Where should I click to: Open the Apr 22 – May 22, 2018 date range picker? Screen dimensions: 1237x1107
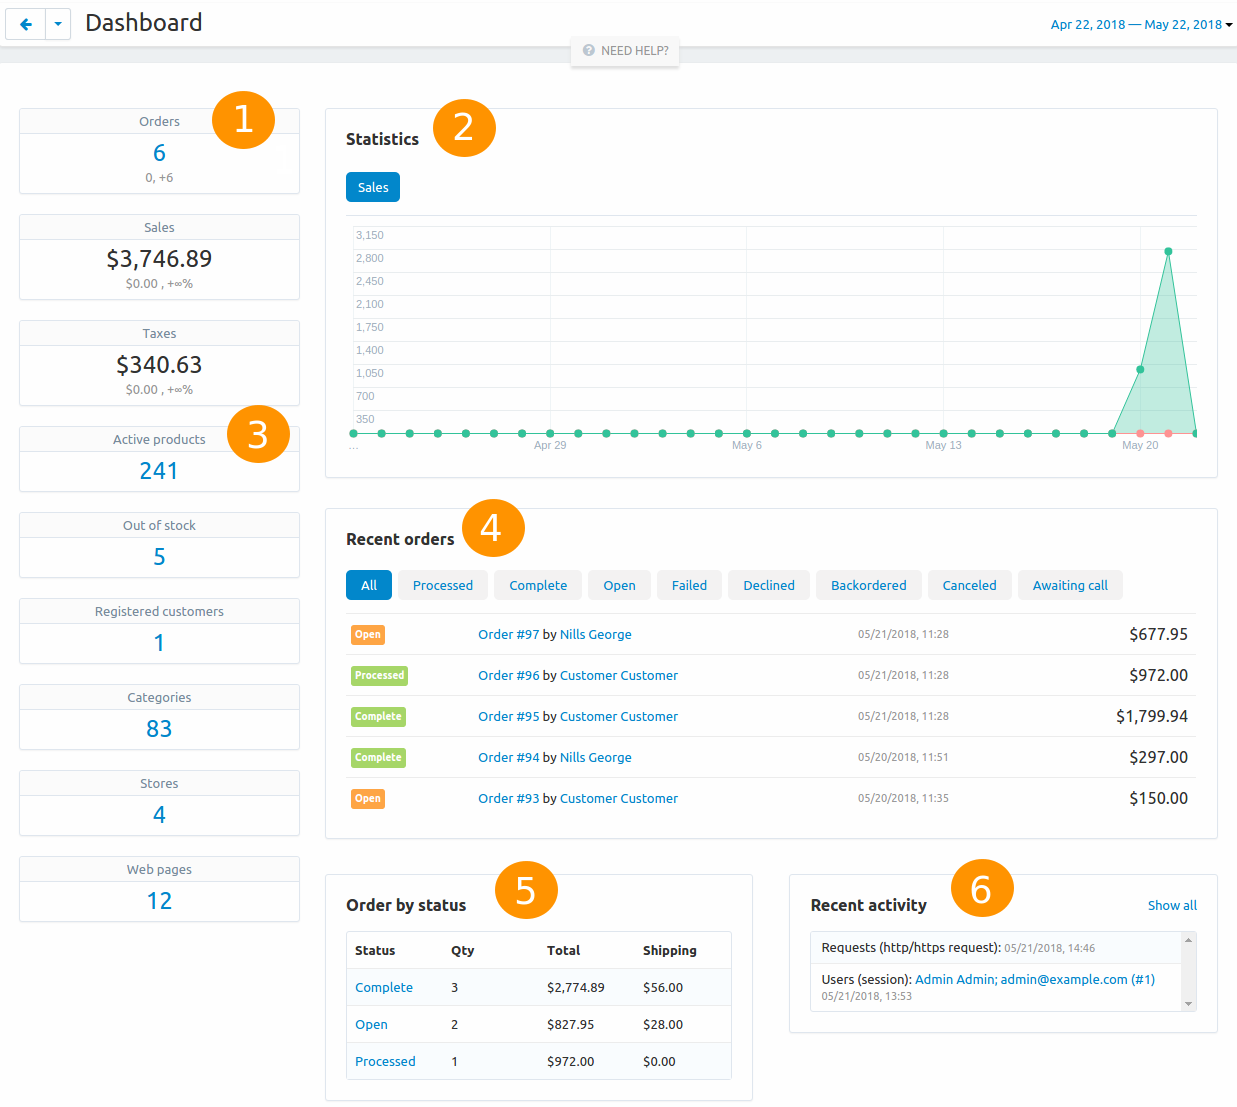[1141, 24]
